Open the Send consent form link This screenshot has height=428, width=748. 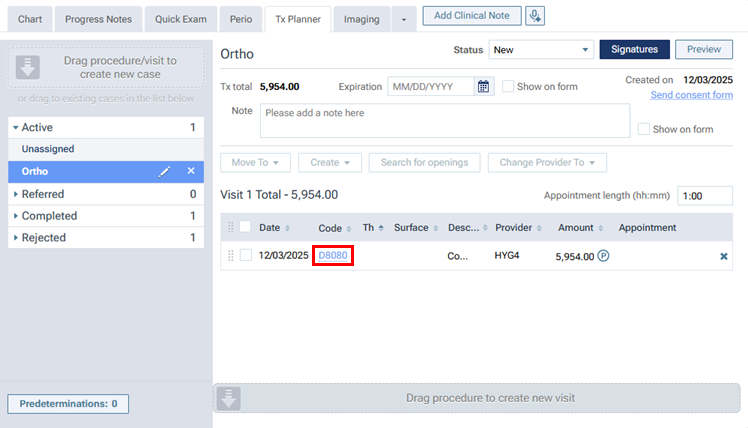691,95
